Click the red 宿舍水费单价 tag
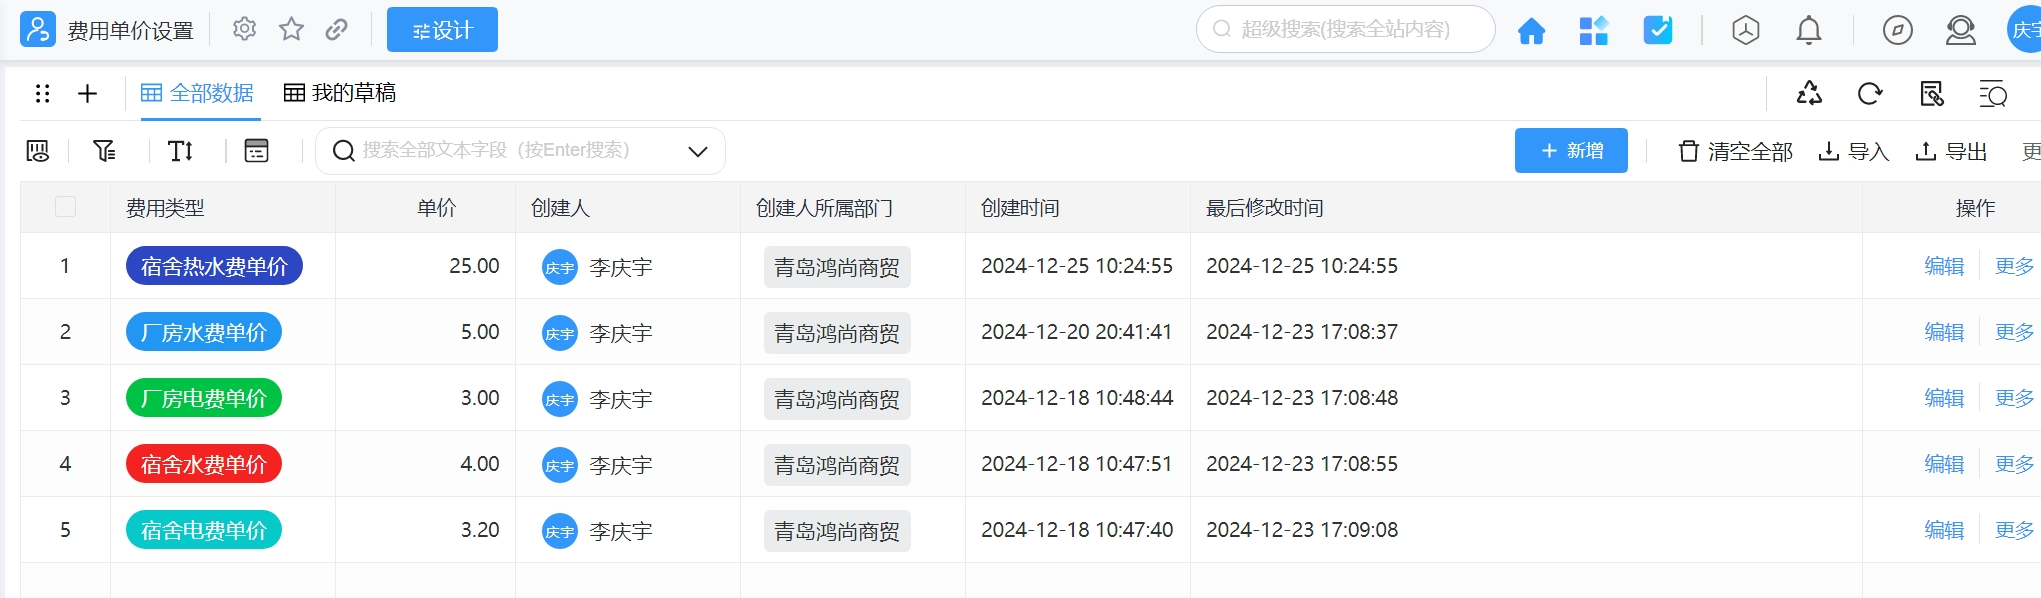Screen dimensions: 2041x598 (x=204, y=464)
